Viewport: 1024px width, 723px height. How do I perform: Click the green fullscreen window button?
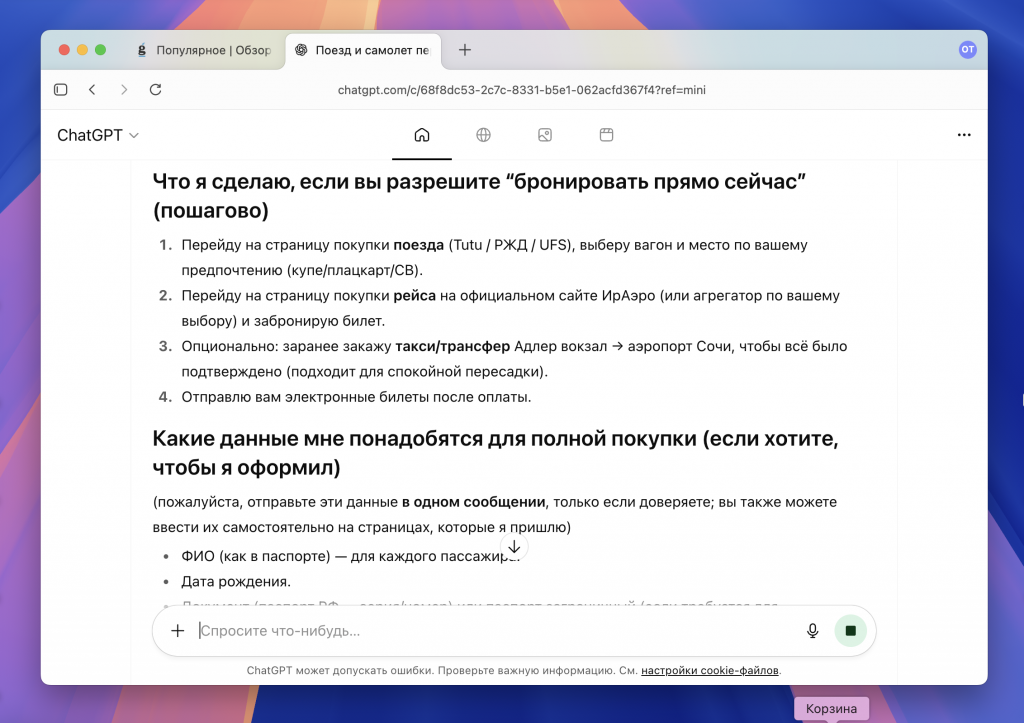tap(101, 50)
